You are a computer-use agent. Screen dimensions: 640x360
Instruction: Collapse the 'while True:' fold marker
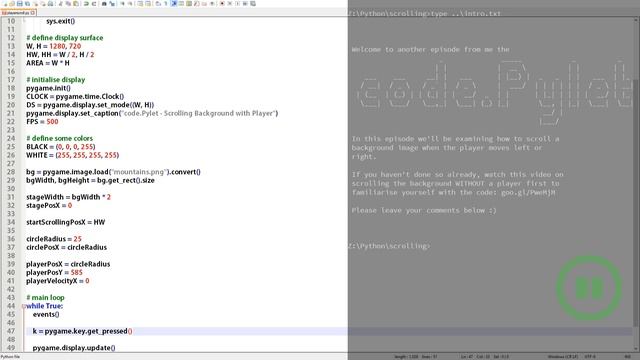point(24,306)
